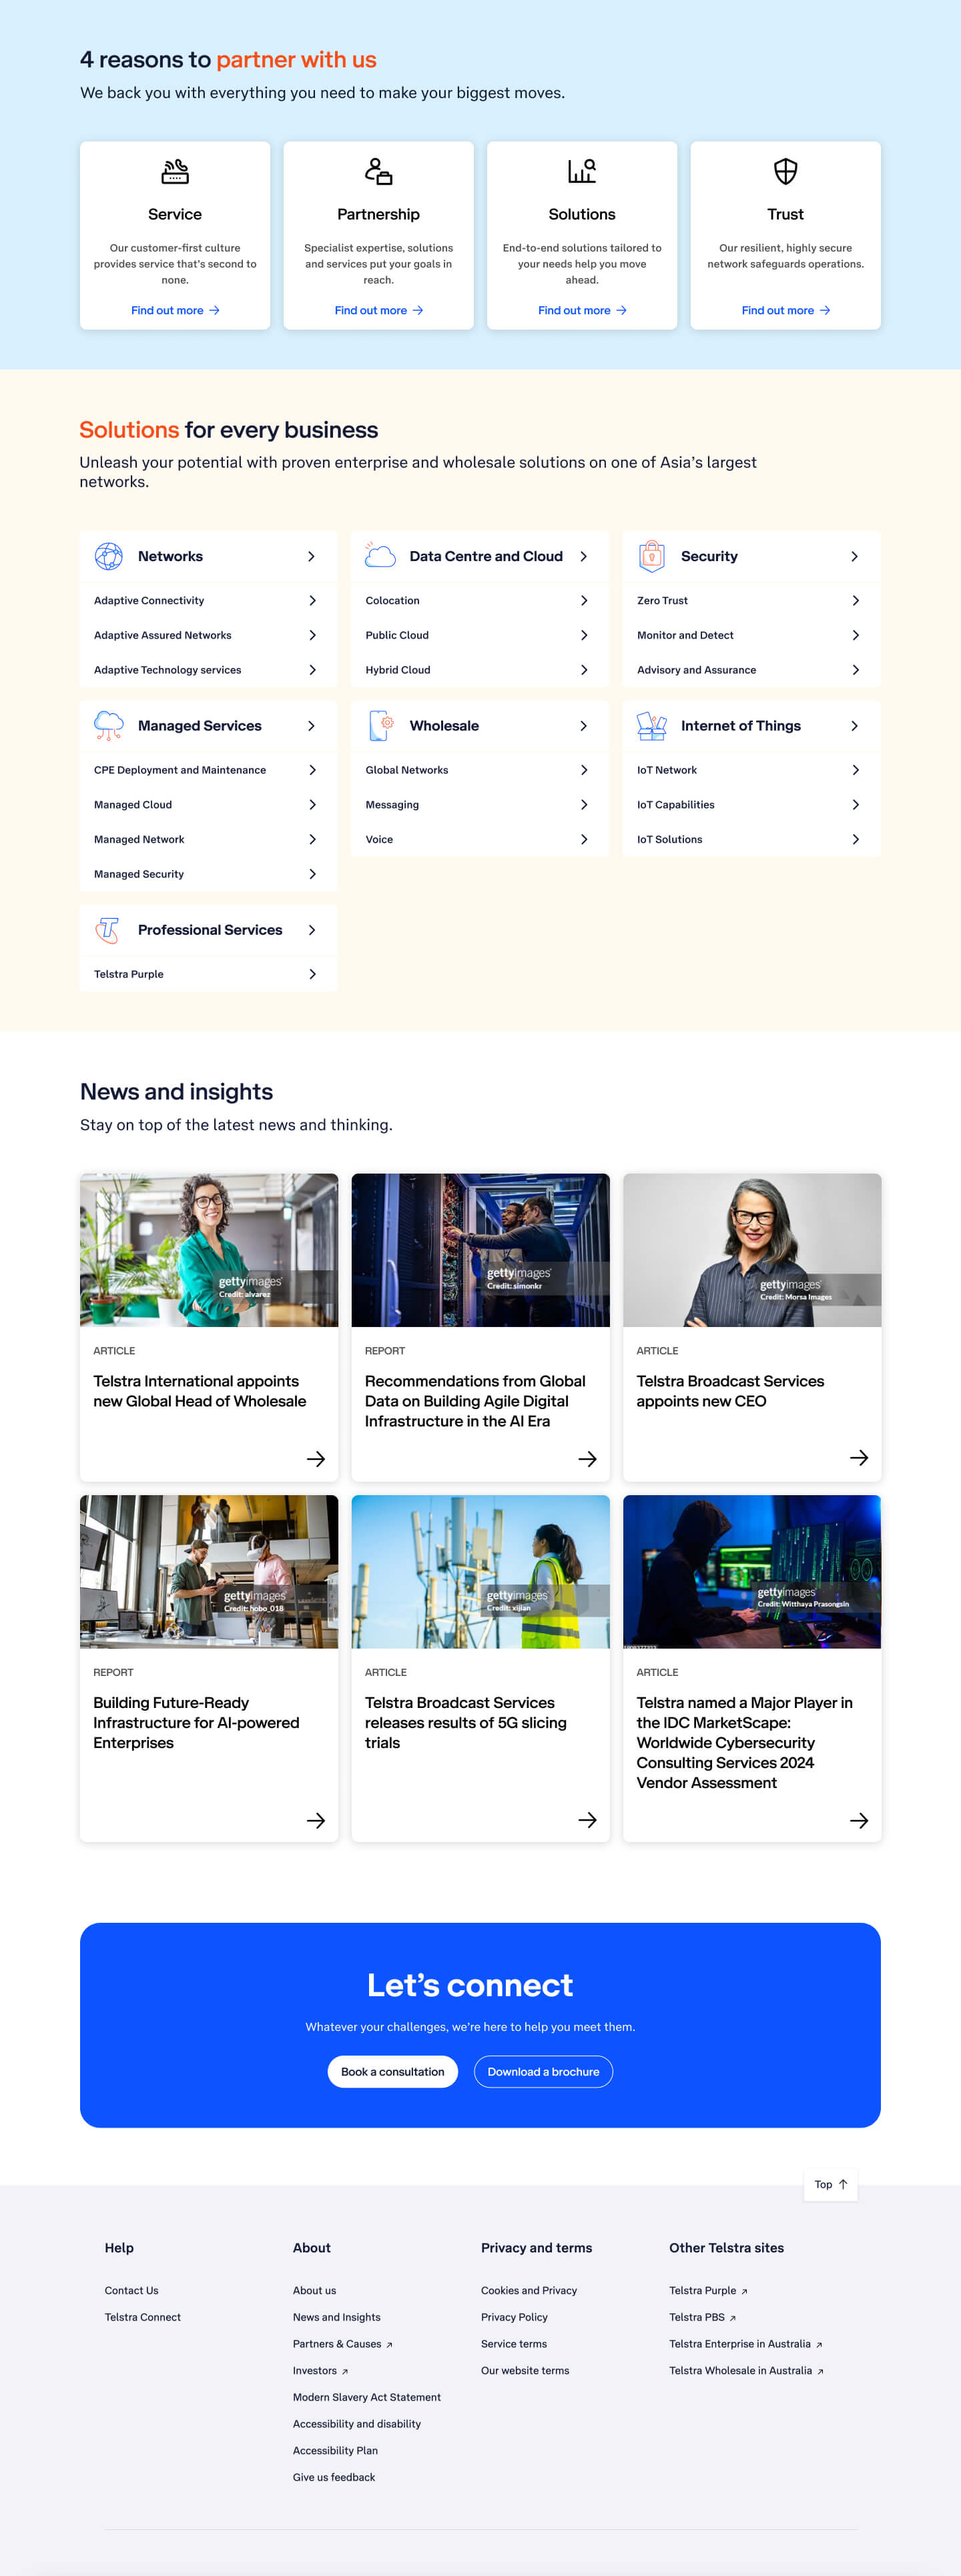Click arrow on Broadcast Services new CEO card
This screenshot has width=961, height=2576.
click(x=859, y=1458)
